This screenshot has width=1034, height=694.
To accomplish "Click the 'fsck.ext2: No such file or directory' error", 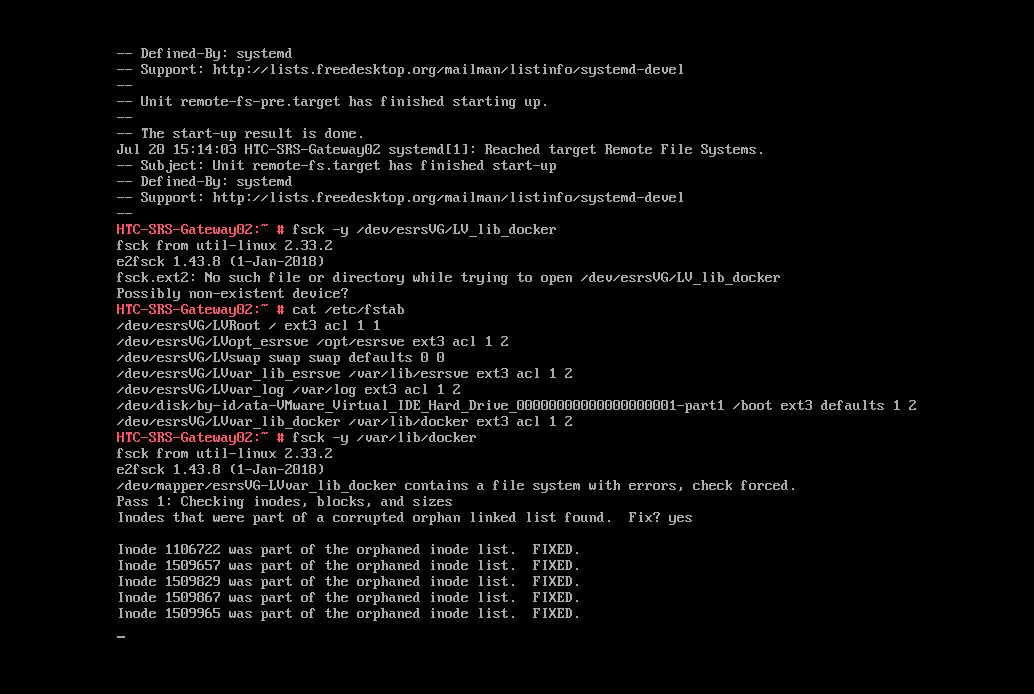I will (448, 278).
